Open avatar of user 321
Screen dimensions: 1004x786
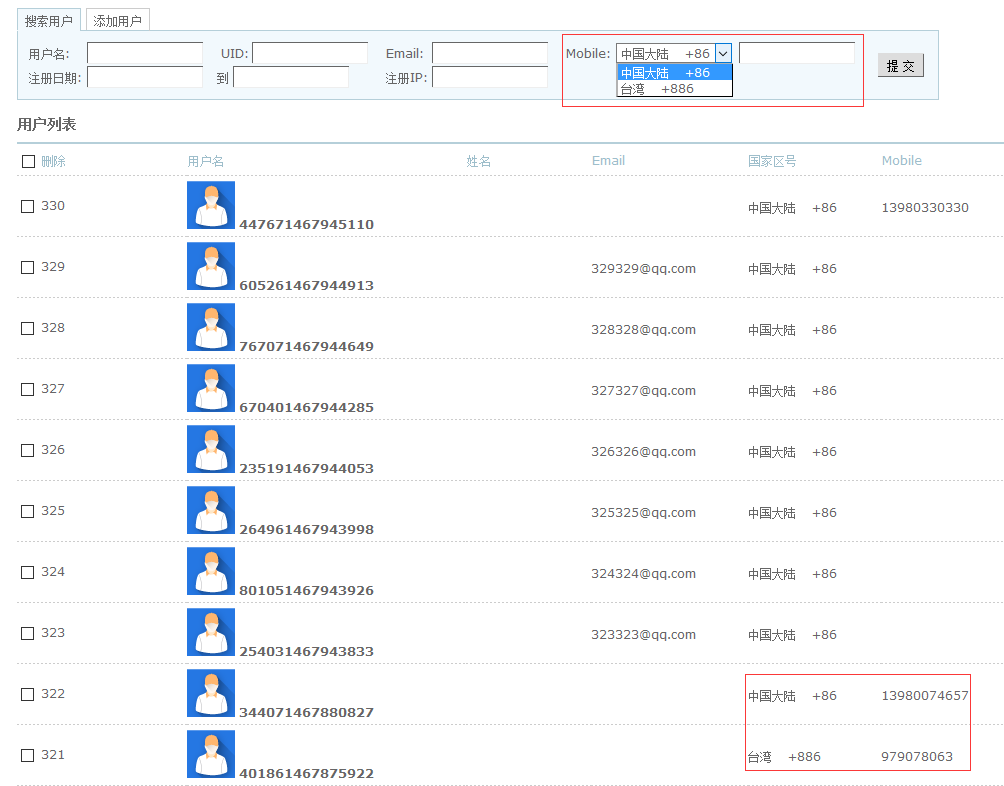point(210,754)
